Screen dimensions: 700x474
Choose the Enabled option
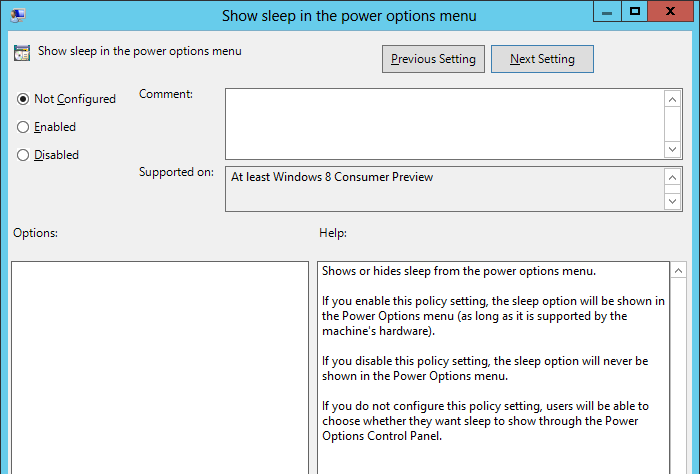[23, 127]
